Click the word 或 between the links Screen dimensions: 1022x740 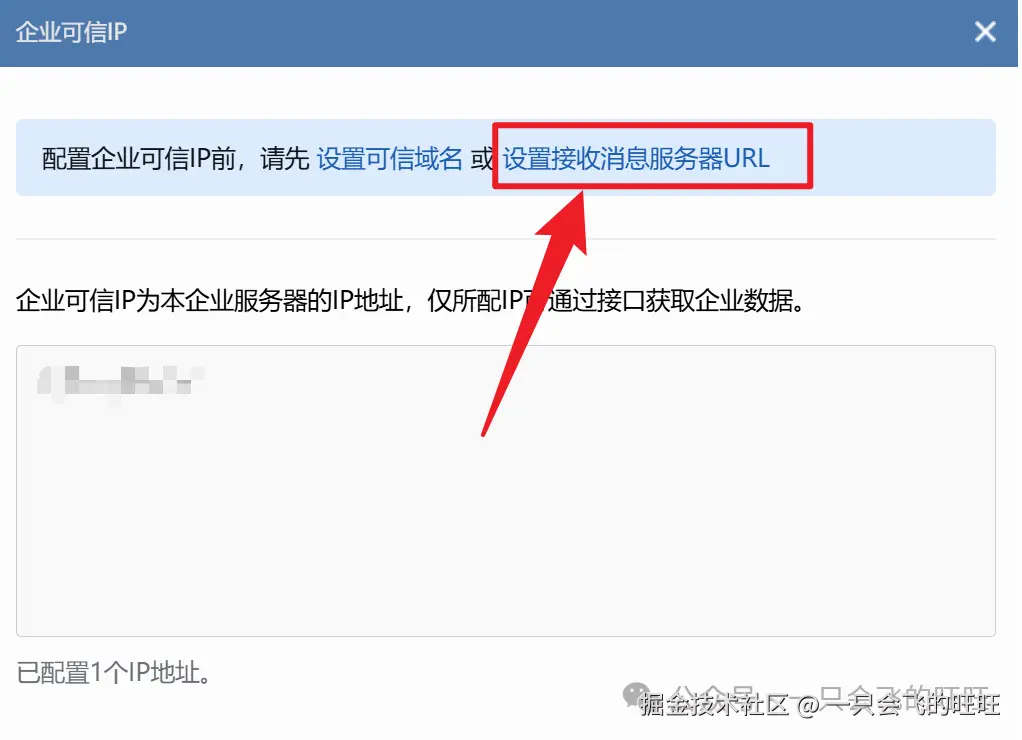(482, 158)
